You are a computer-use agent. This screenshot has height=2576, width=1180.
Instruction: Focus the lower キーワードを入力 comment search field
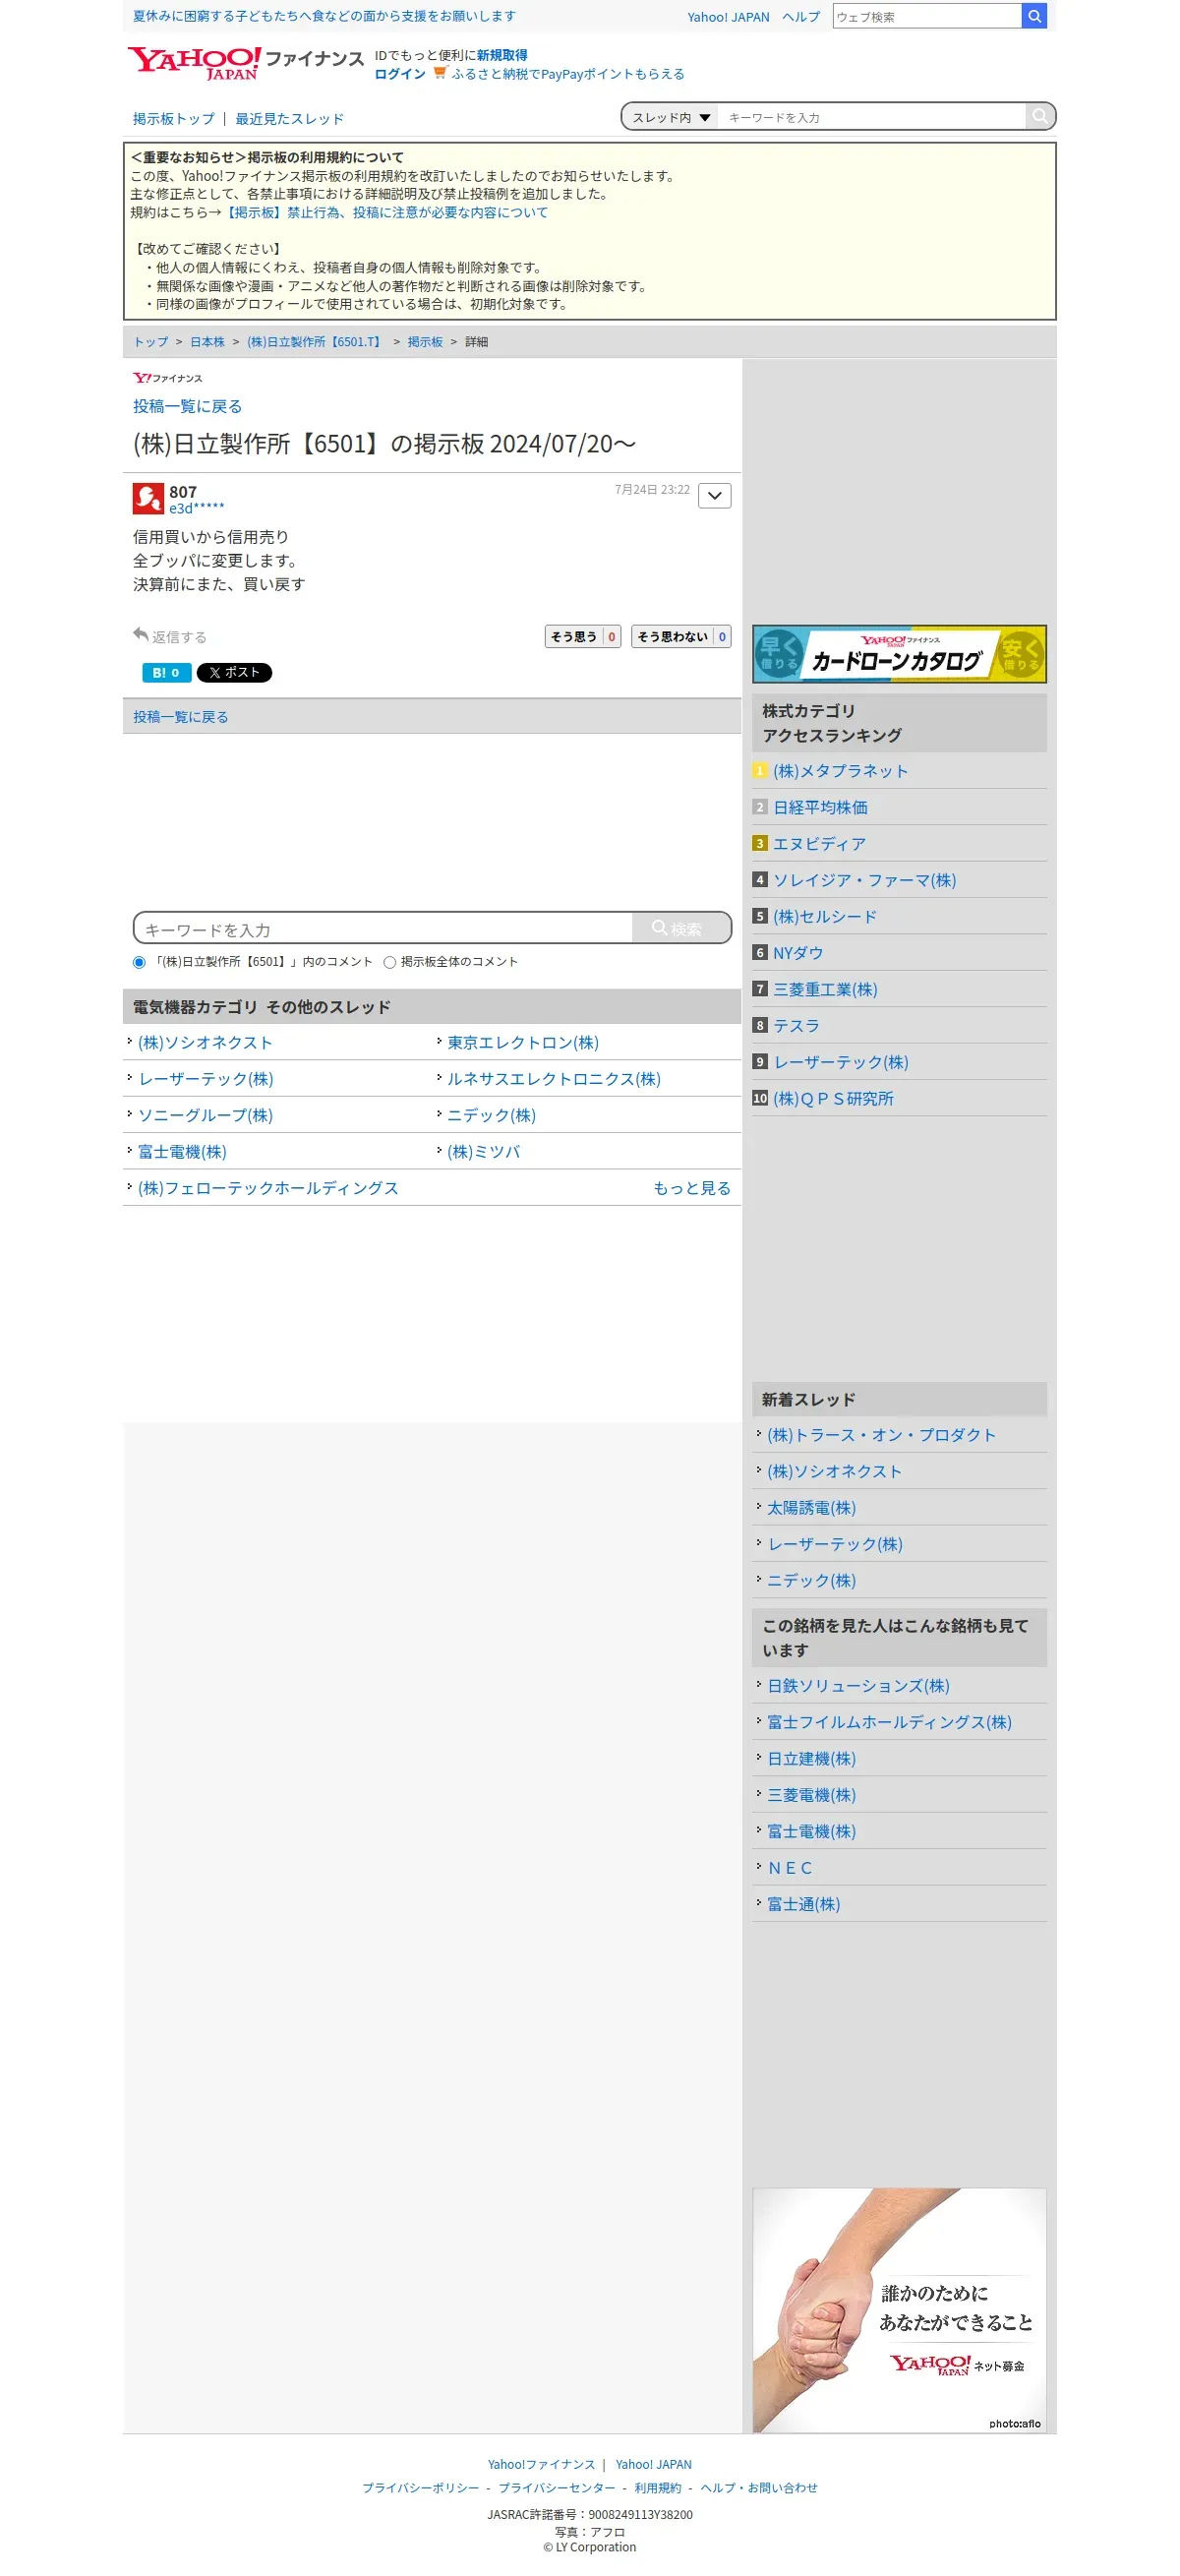(x=384, y=929)
